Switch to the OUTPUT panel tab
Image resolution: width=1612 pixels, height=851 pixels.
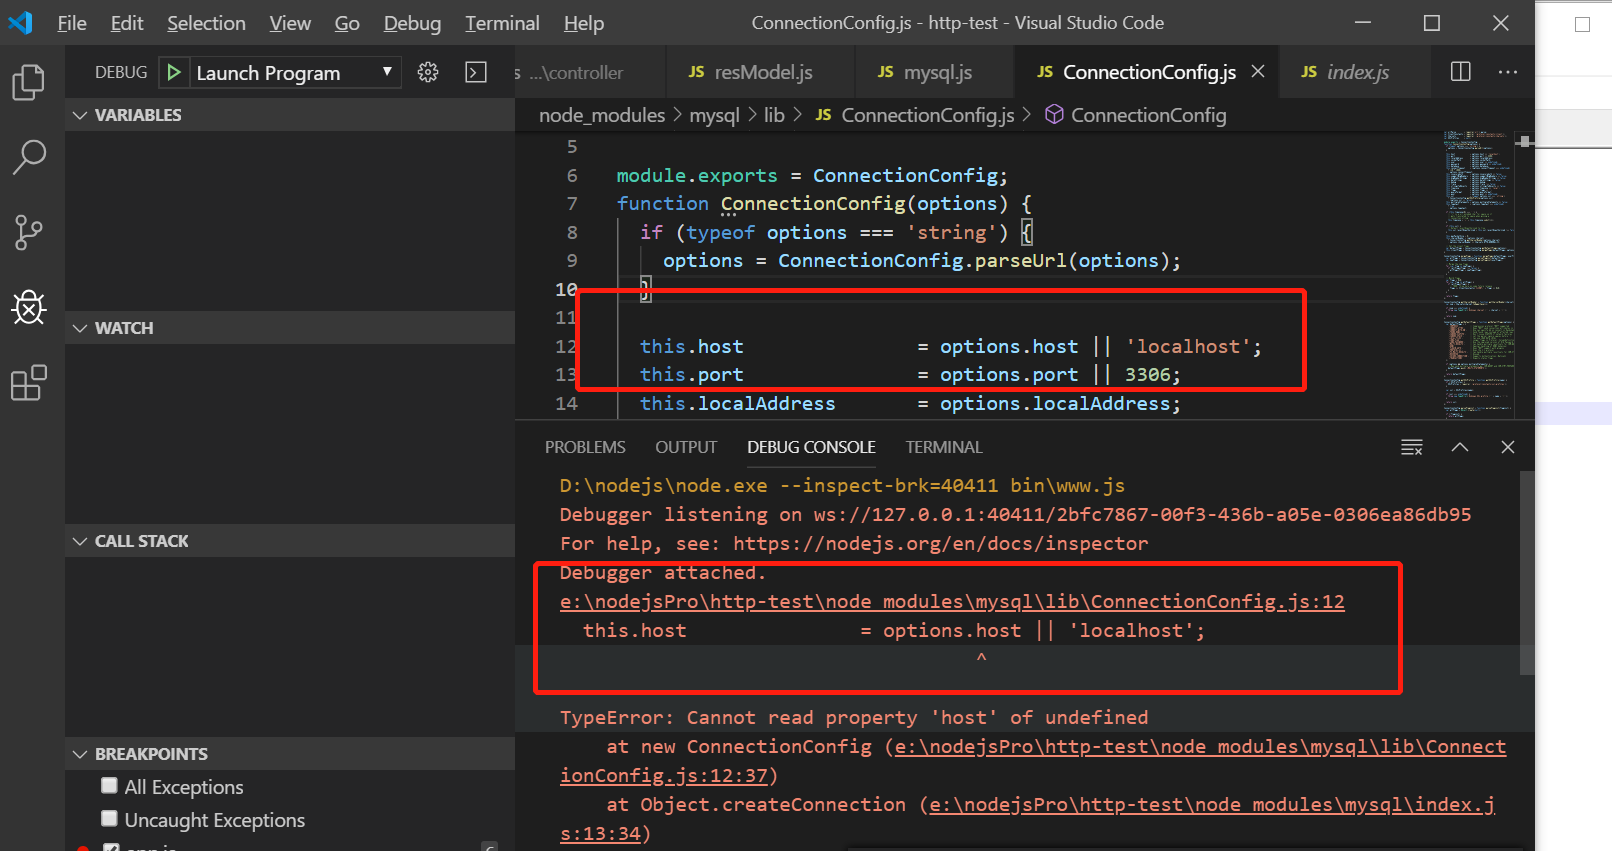(x=686, y=447)
